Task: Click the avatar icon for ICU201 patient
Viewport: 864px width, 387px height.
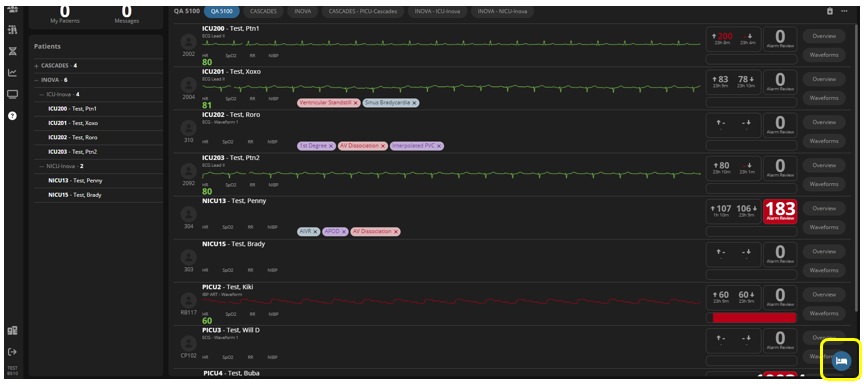Action: click(x=189, y=84)
